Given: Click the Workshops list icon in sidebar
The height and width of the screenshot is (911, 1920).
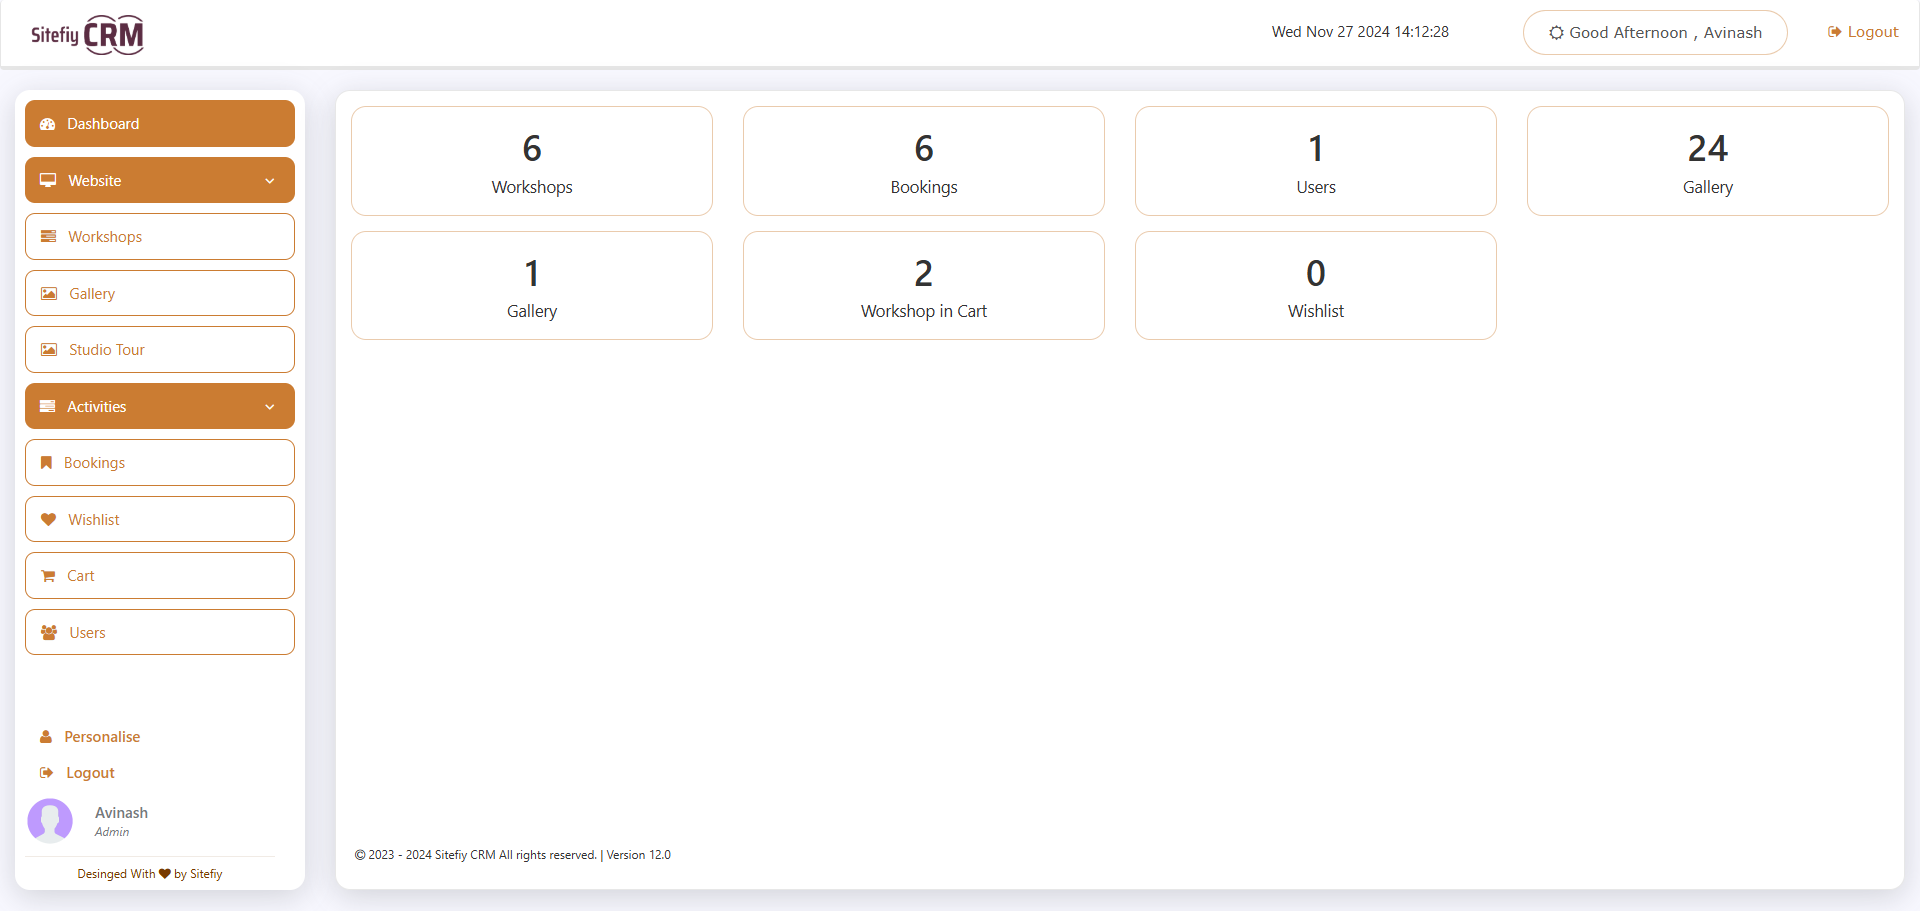Looking at the screenshot, I should click(48, 237).
